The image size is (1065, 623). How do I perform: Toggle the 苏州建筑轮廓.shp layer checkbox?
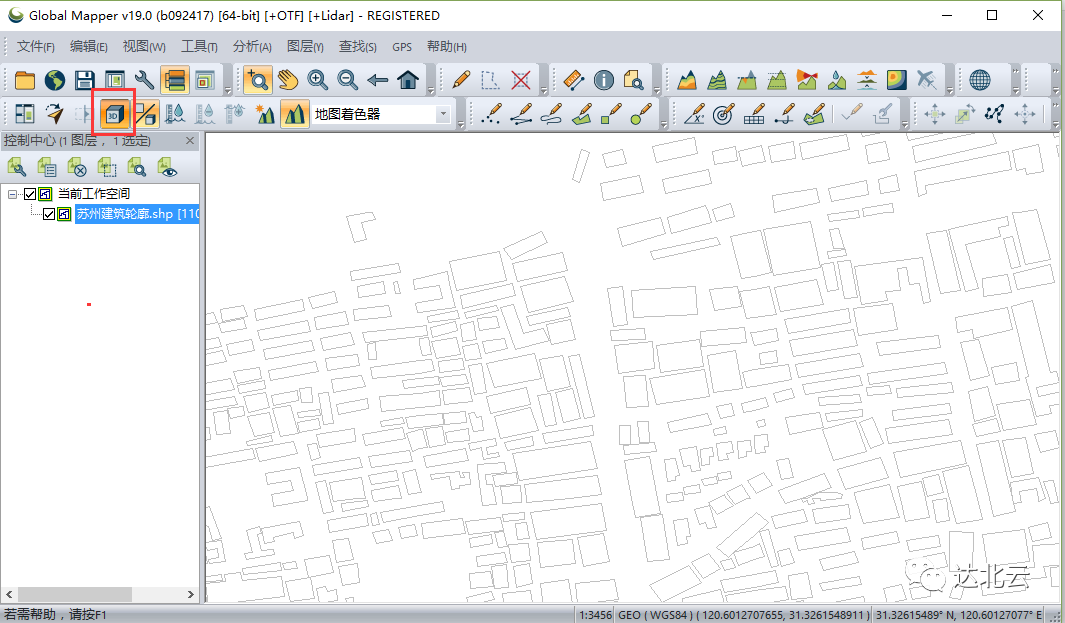click(x=49, y=215)
